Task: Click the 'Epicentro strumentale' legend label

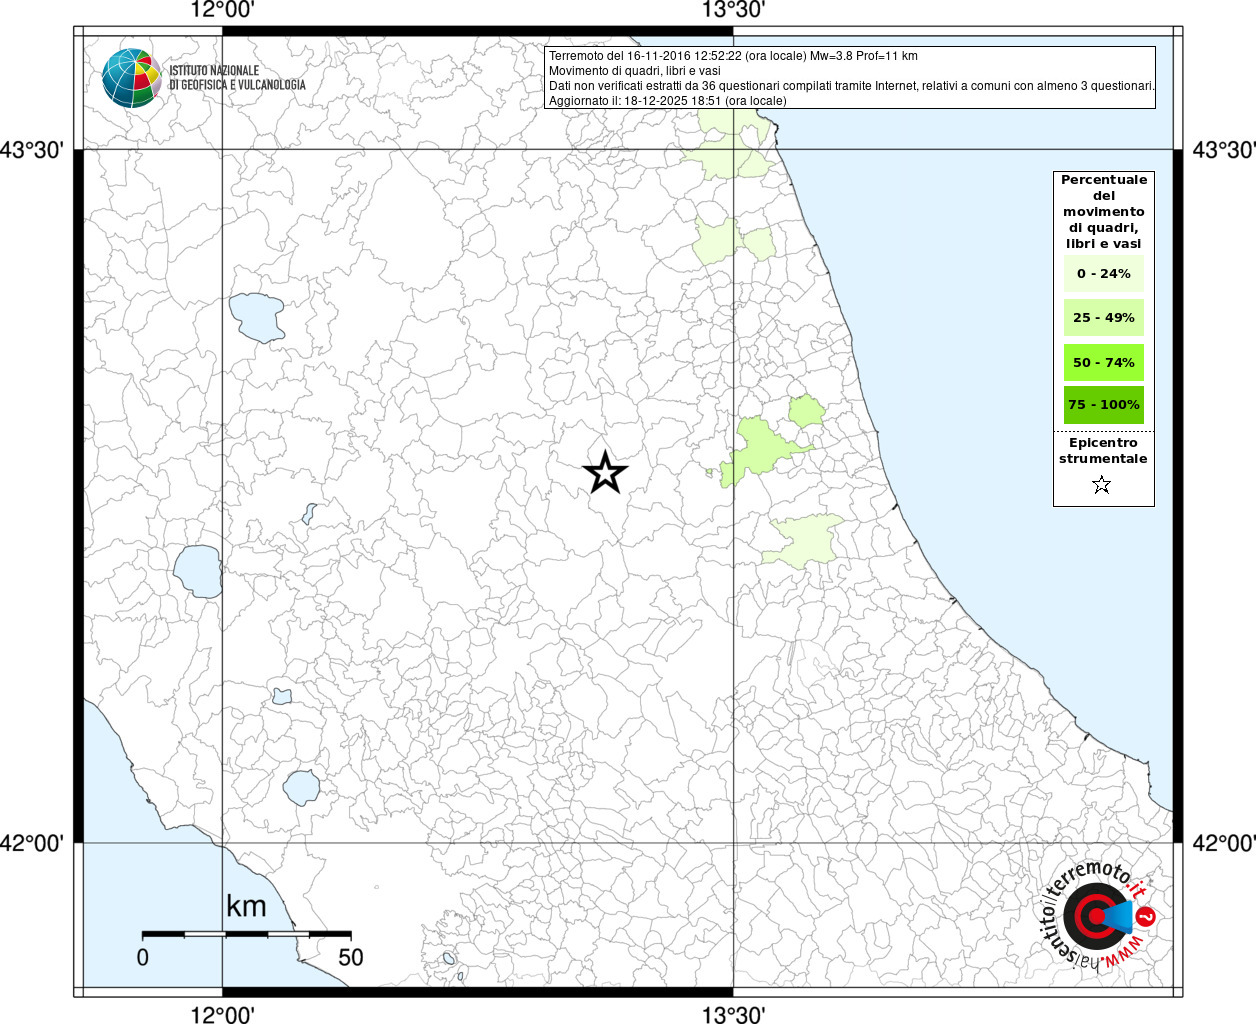Action: pos(1104,450)
